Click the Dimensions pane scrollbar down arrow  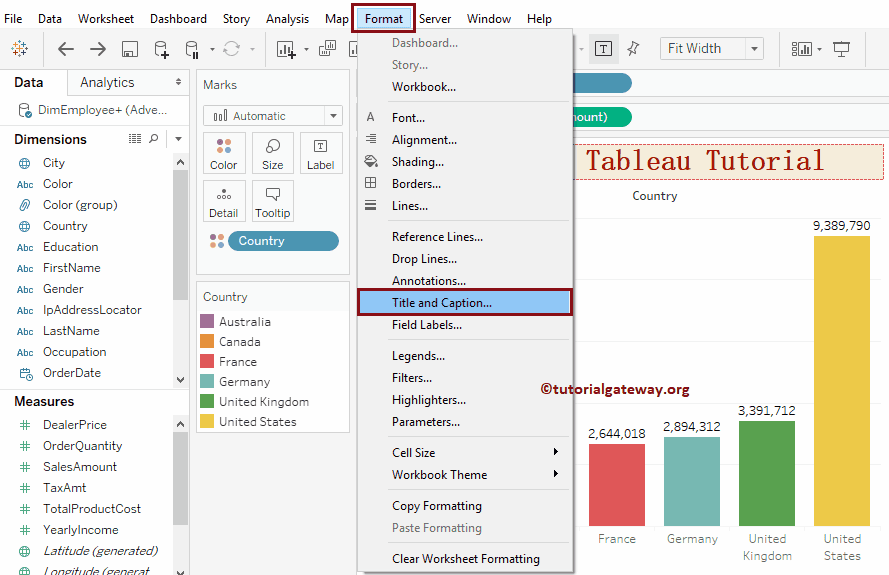tap(180, 380)
